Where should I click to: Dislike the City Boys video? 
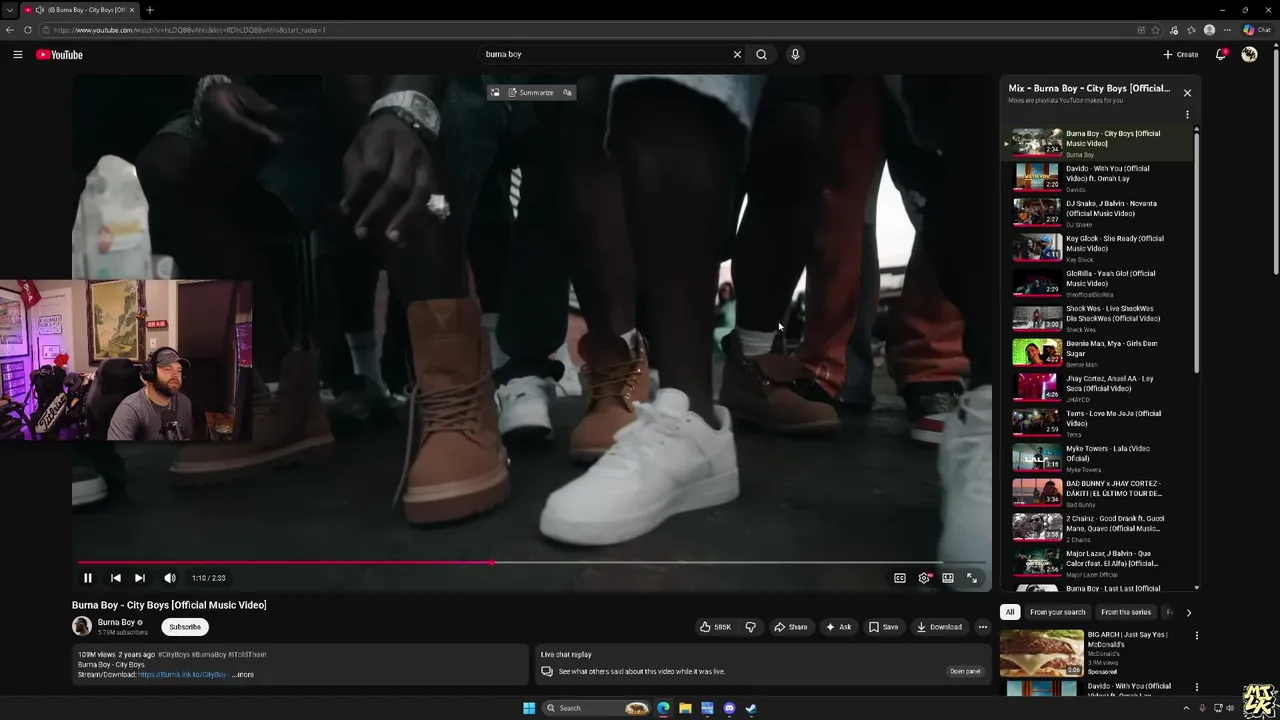tap(751, 627)
